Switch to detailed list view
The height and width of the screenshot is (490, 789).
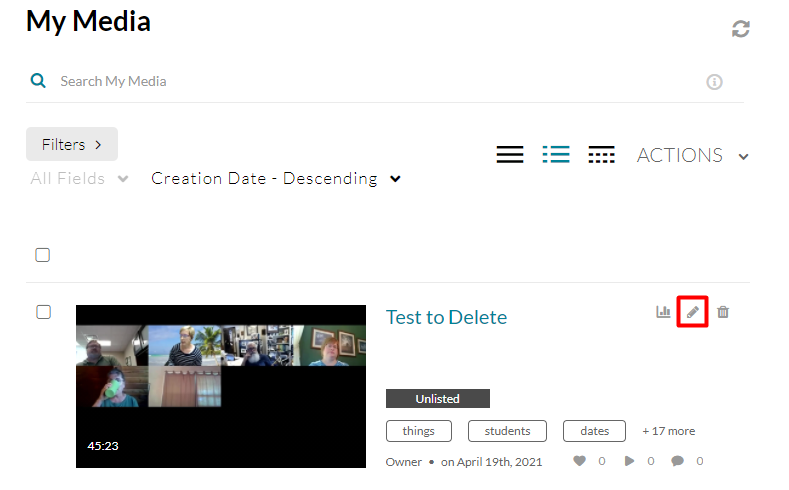click(x=556, y=155)
